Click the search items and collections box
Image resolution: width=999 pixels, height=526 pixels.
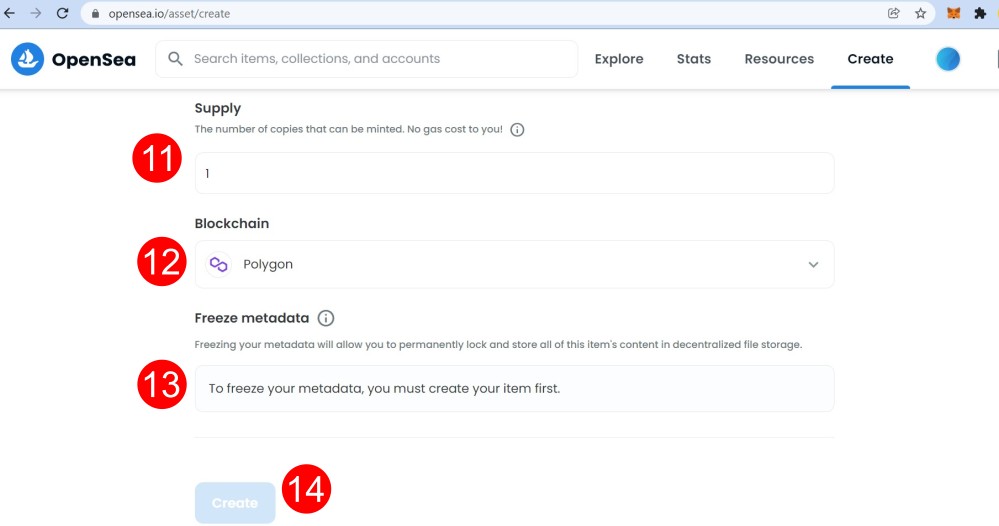pos(366,59)
